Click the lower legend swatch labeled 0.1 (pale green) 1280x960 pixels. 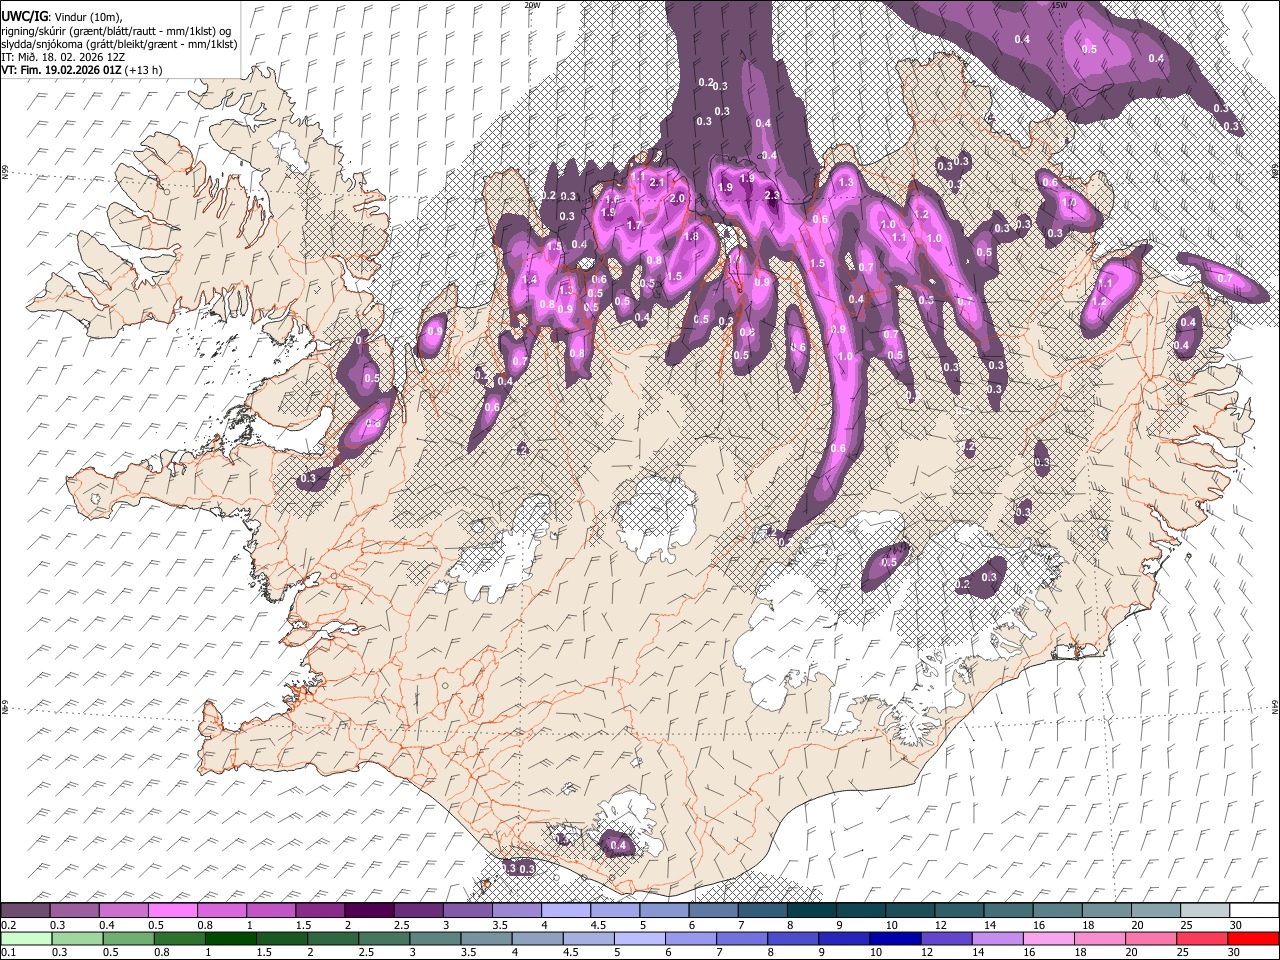click(26, 939)
